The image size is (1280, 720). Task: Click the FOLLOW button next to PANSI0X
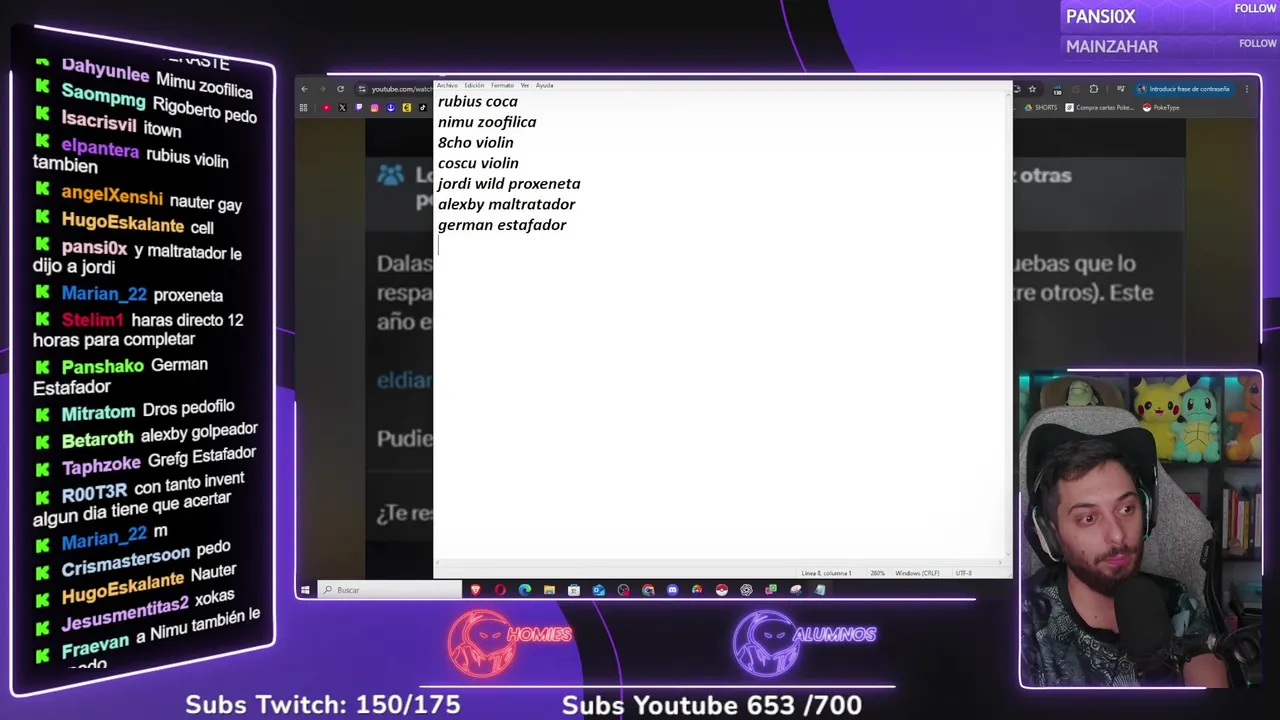pos(1256,9)
